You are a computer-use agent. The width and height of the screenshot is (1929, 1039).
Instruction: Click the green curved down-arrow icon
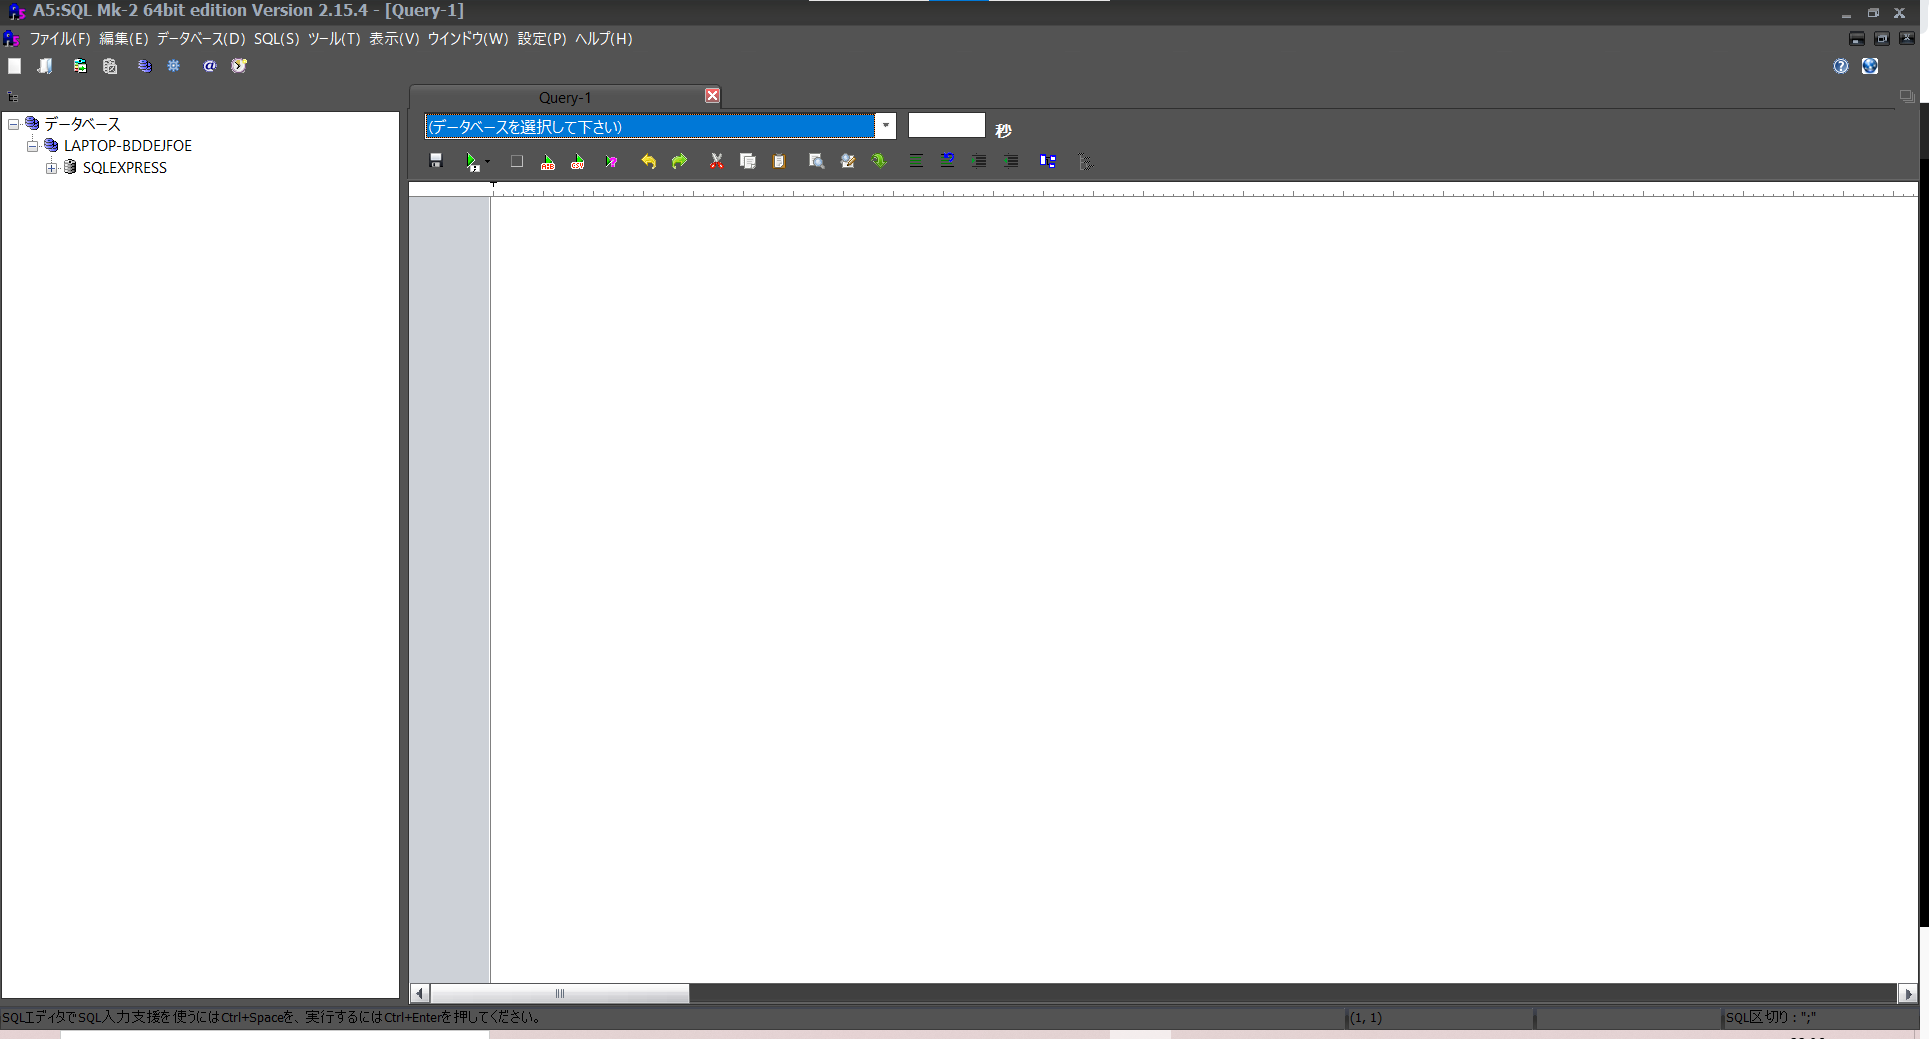(879, 161)
